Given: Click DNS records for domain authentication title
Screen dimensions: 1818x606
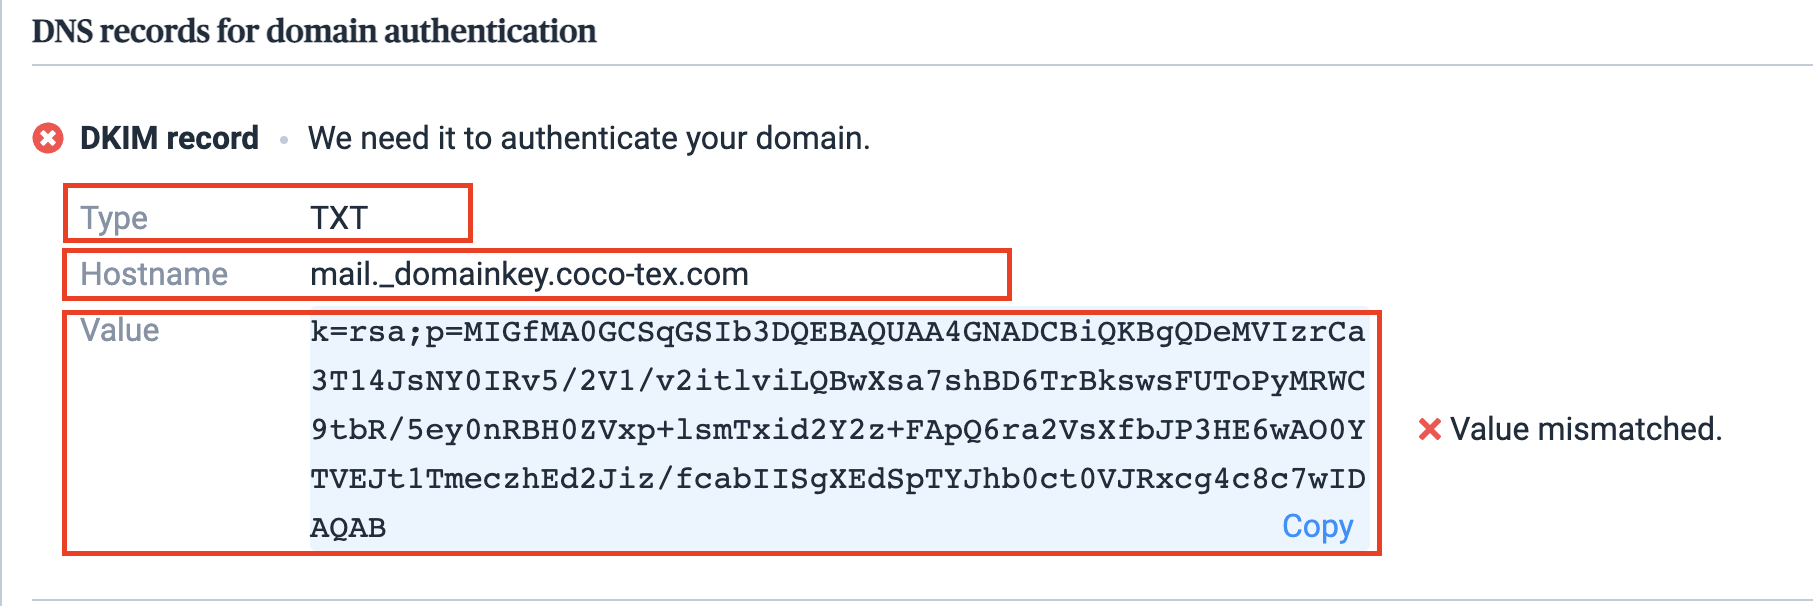Looking at the screenshot, I should click(314, 31).
